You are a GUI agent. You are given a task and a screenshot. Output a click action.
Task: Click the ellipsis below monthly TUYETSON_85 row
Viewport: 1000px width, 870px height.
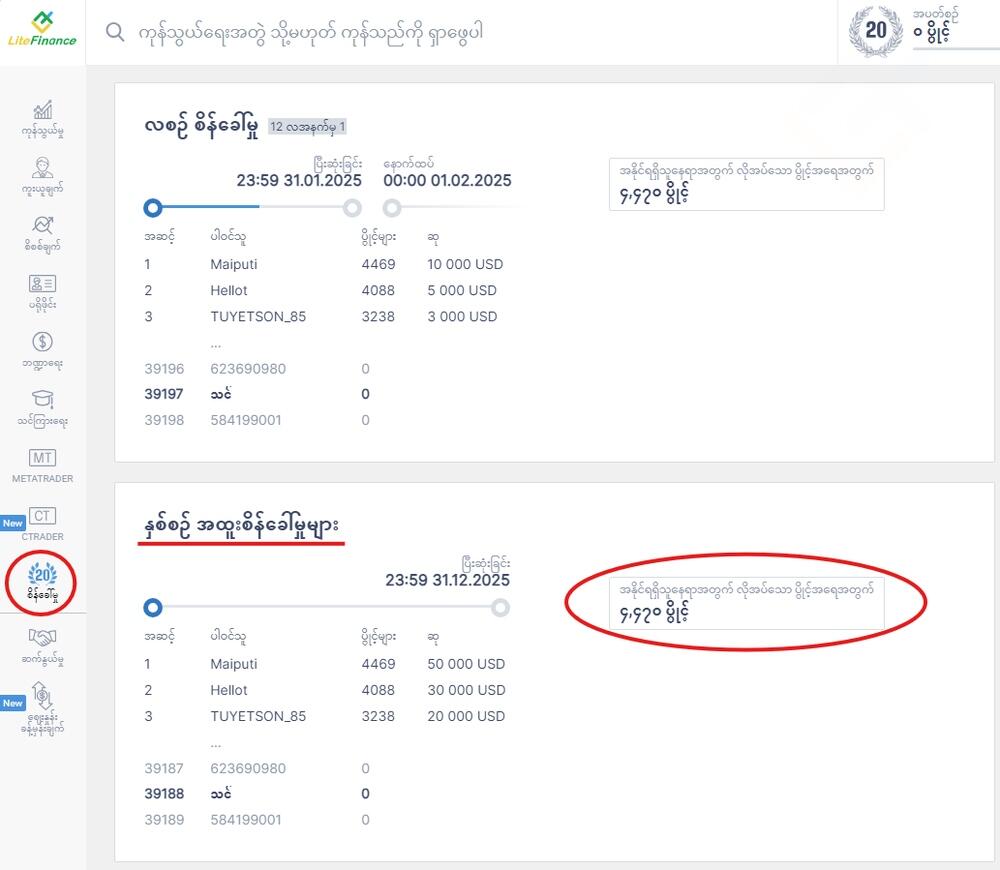216,345
